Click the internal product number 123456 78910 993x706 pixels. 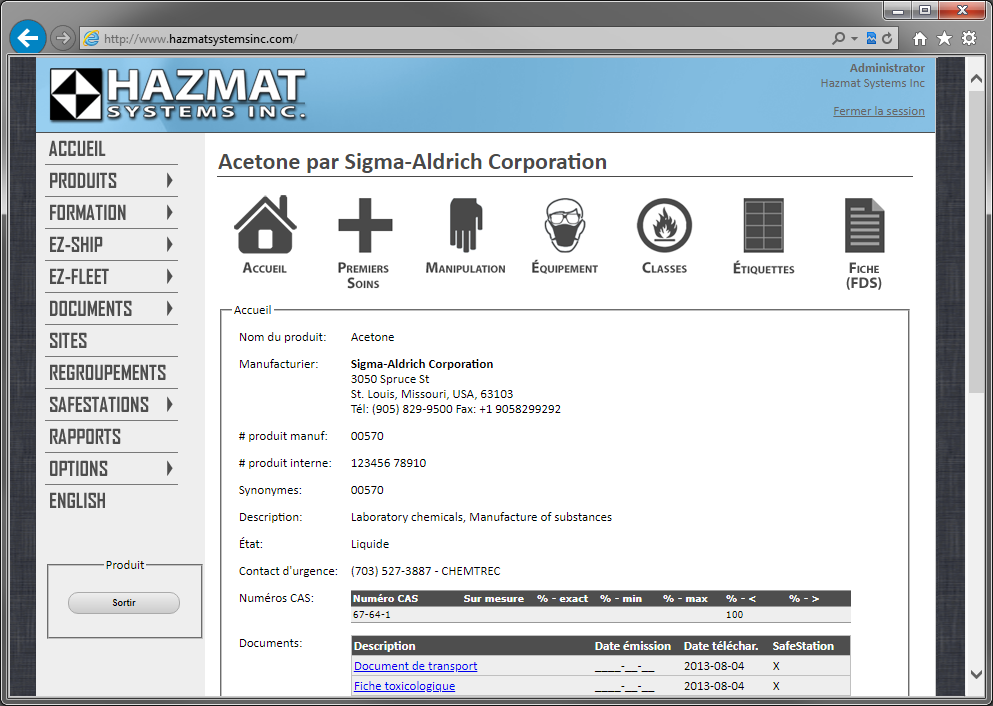[x=388, y=463]
